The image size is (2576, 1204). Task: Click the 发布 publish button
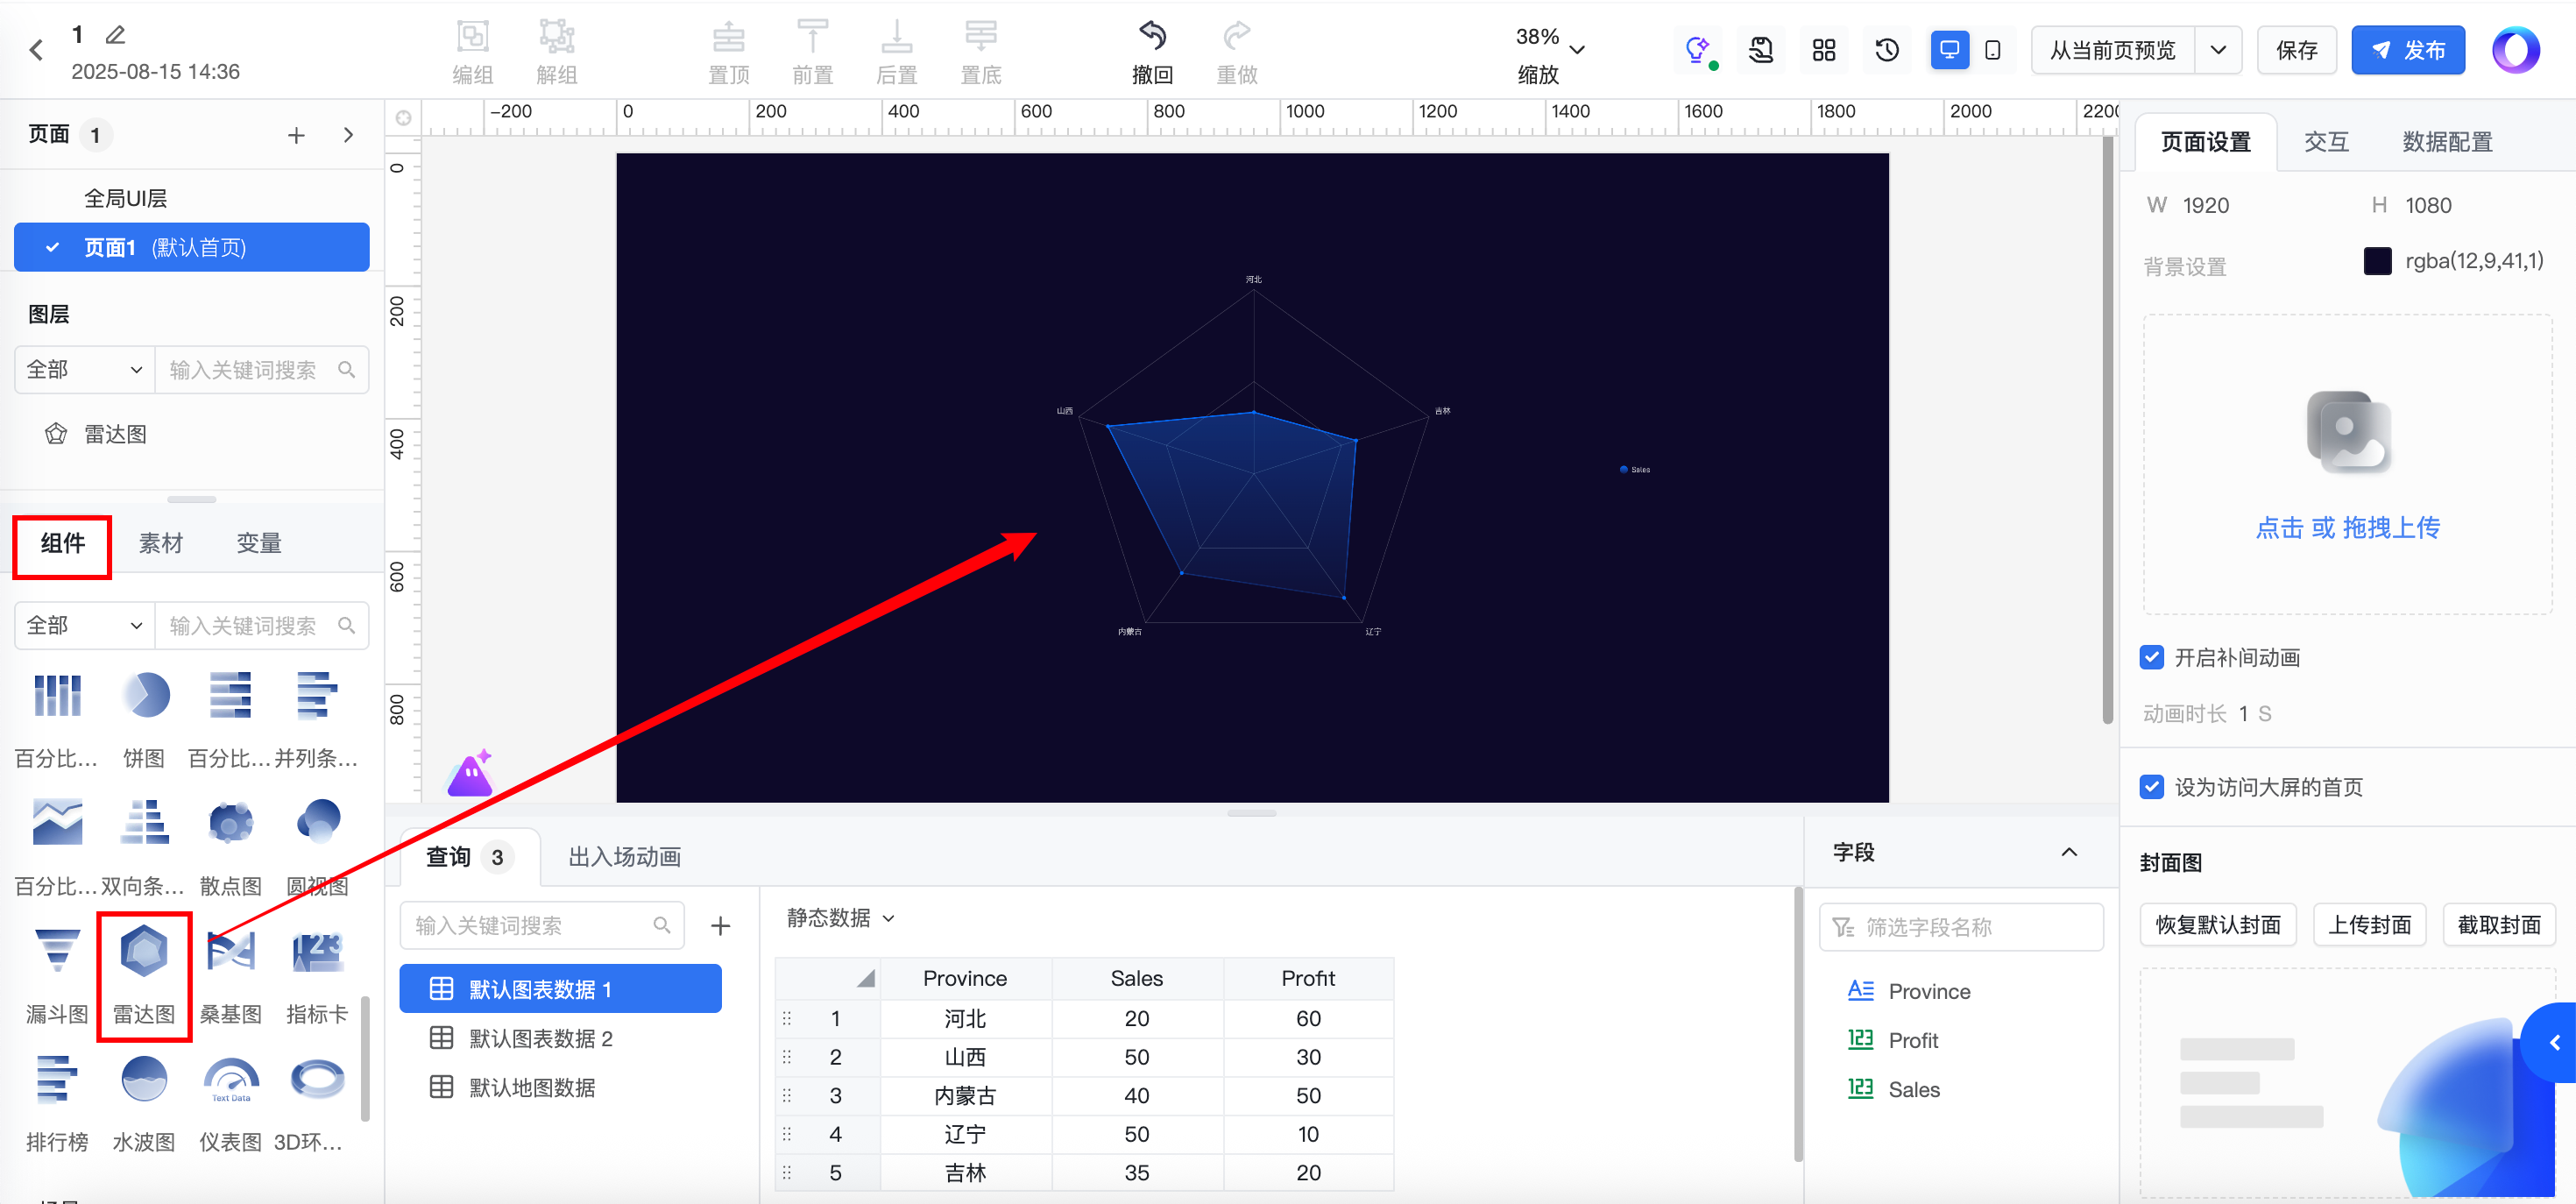pyautogui.click(x=2408, y=50)
